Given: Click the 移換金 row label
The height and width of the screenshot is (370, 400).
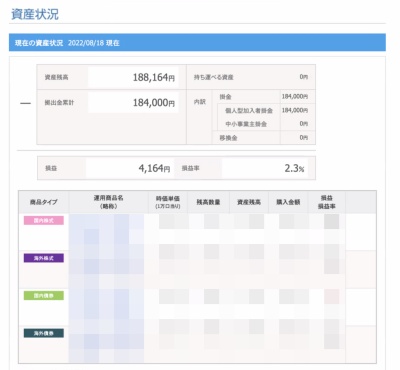Looking at the screenshot, I should 228,138.
